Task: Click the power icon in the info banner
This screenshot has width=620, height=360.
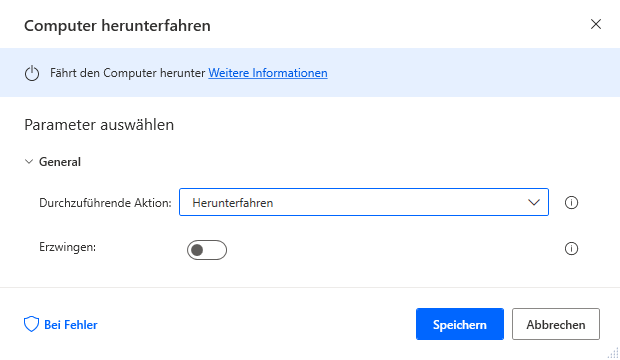Action: click(32, 73)
